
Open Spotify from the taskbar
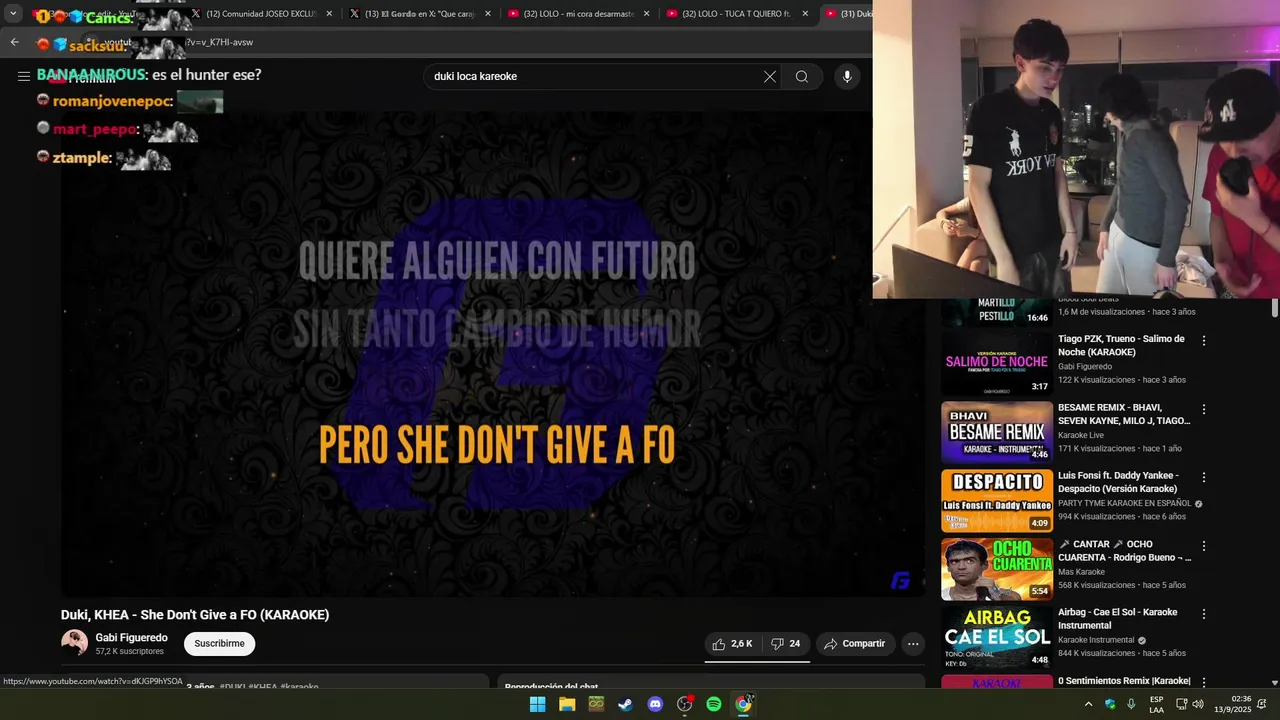[714, 704]
